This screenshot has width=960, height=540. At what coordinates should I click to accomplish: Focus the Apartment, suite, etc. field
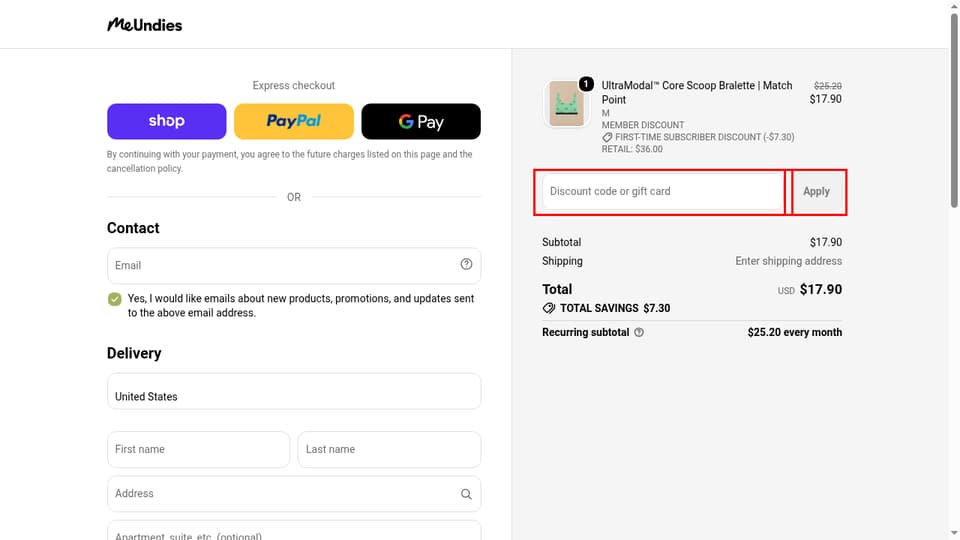tap(294, 531)
